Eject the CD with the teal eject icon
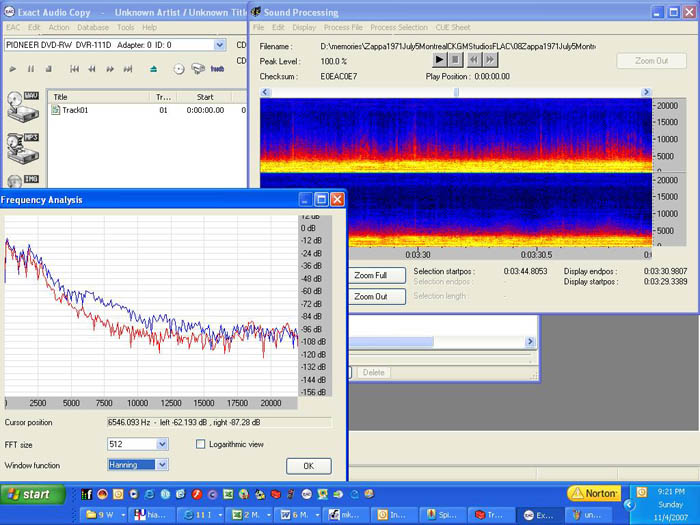700x525 pixels. tap(154, 69)
